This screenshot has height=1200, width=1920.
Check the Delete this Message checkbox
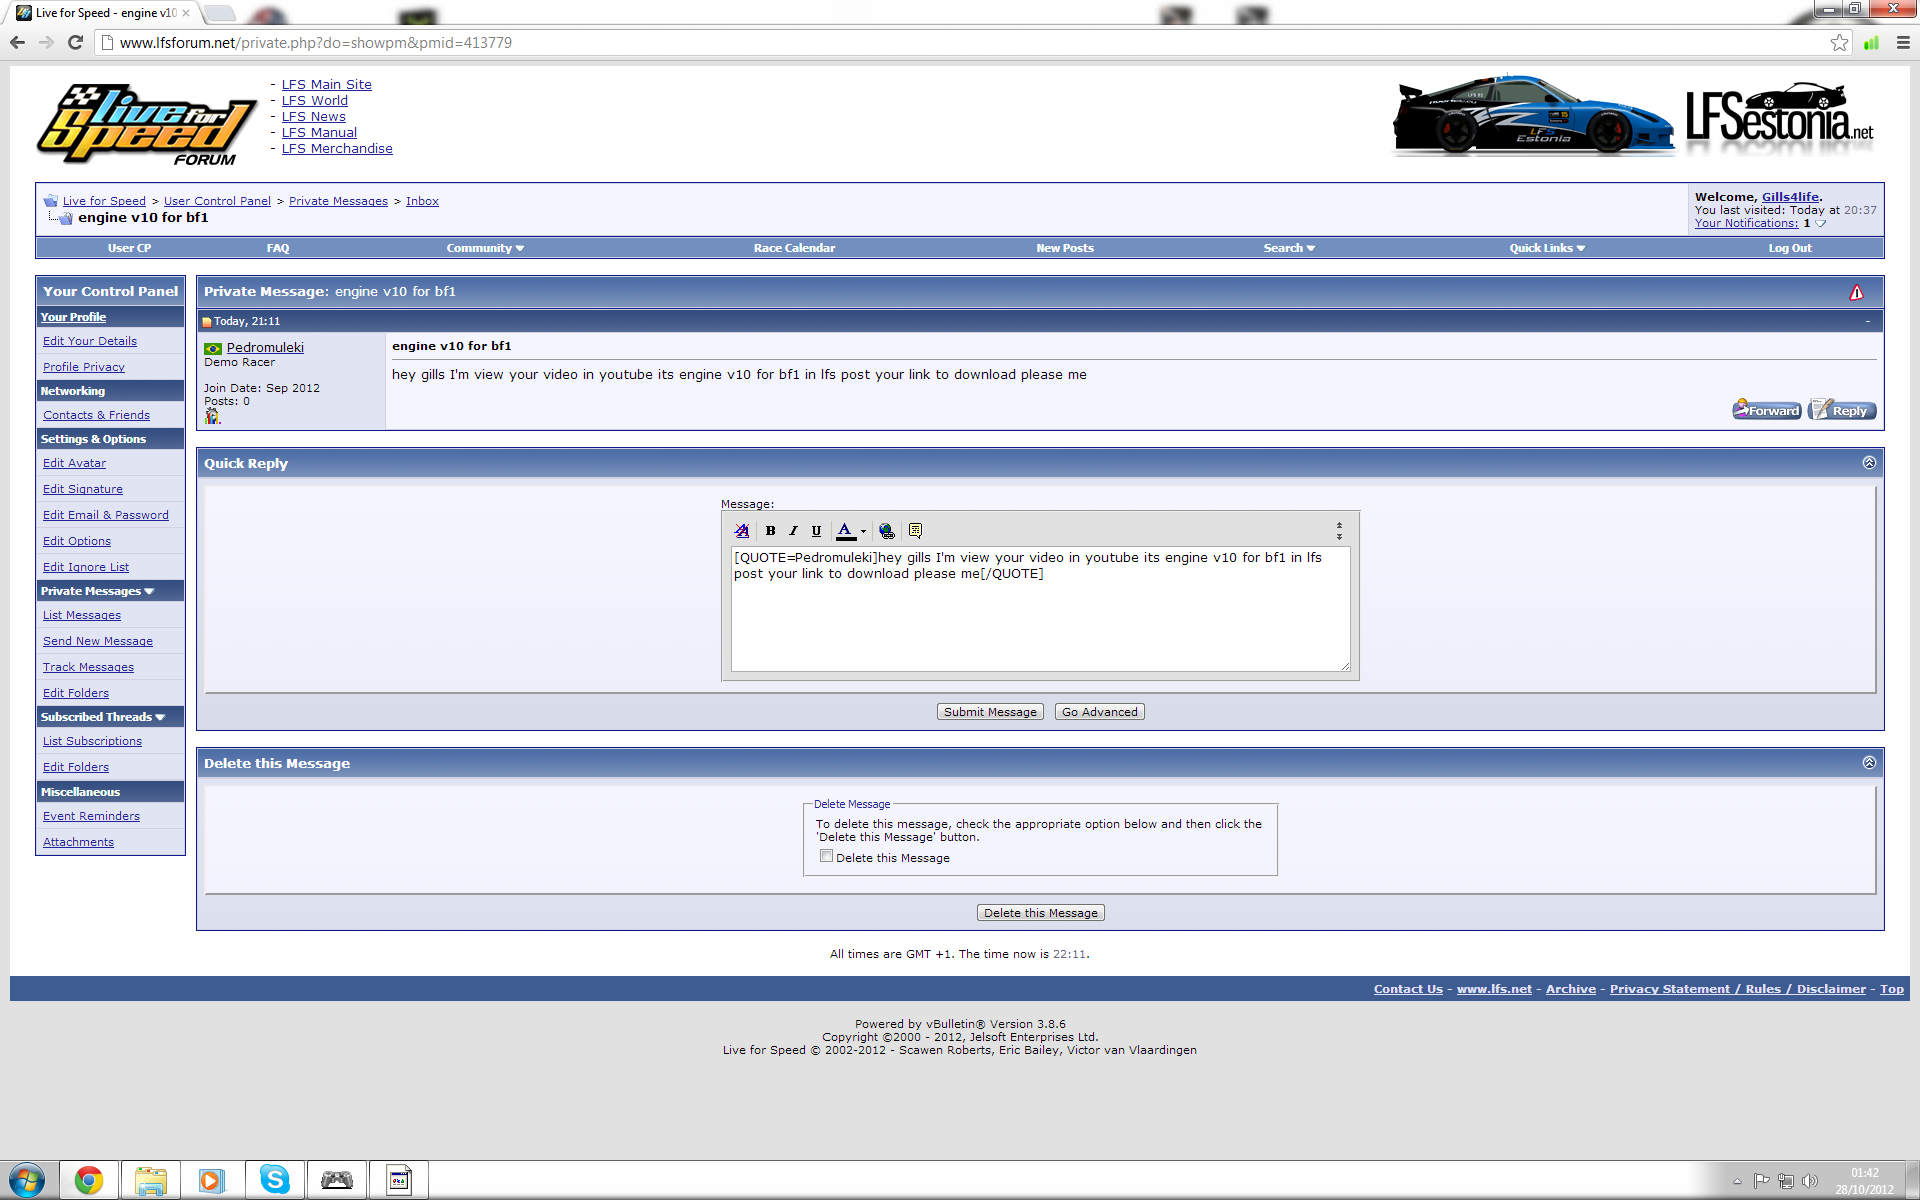coord(826,856)
